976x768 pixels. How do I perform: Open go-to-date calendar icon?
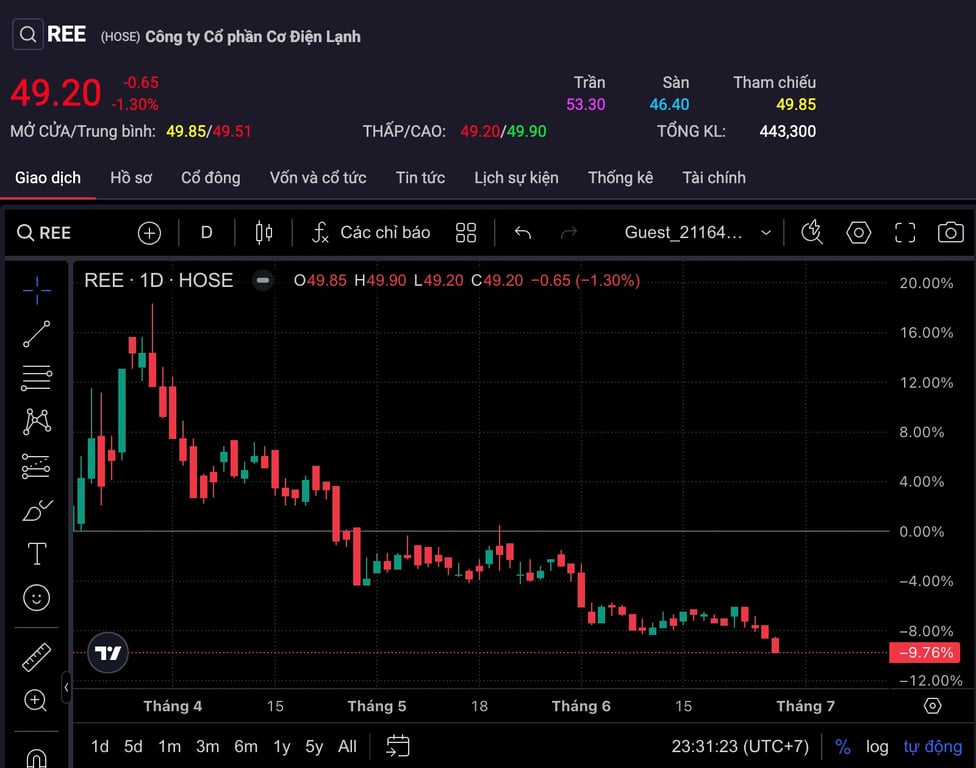398,746
